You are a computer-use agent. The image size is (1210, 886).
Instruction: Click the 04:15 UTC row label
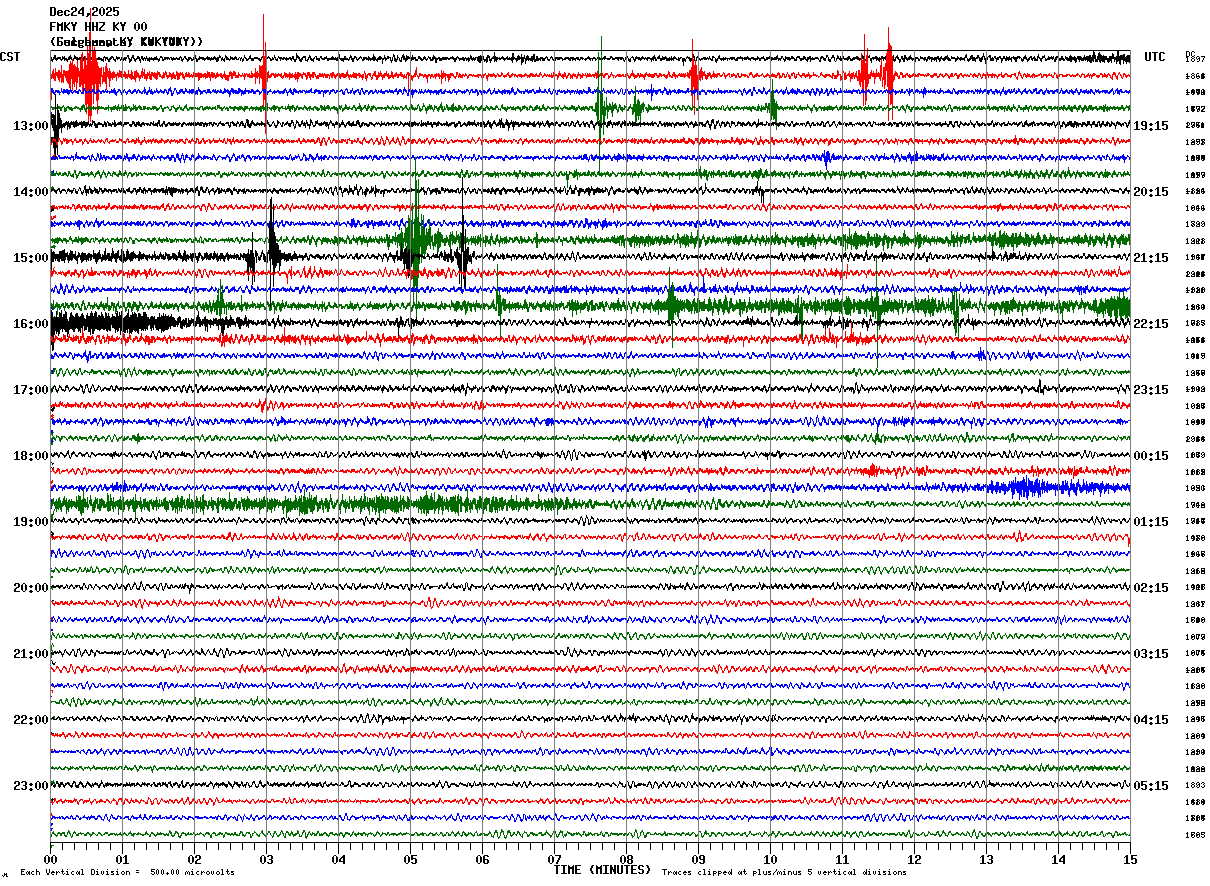coord(1151,720)
